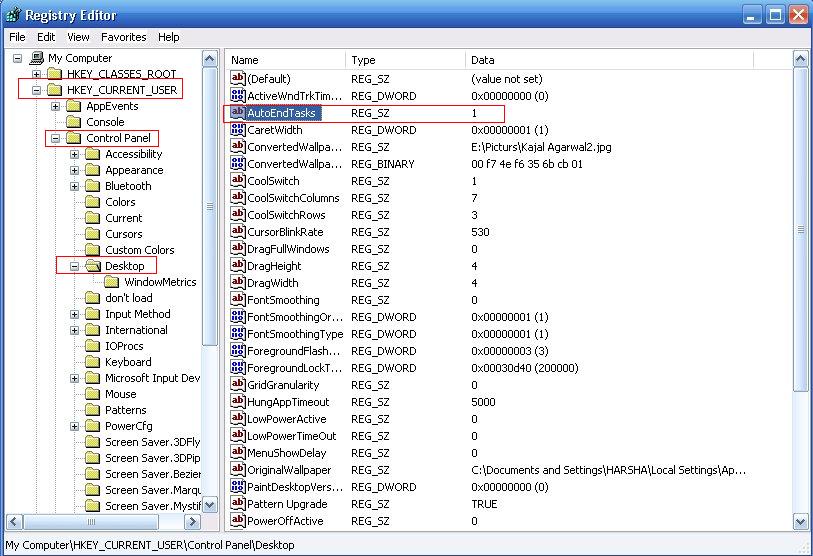Click value list scroll up arrow
The height and width of the screenshot is (556, 813).
click(x=800, y=59)
